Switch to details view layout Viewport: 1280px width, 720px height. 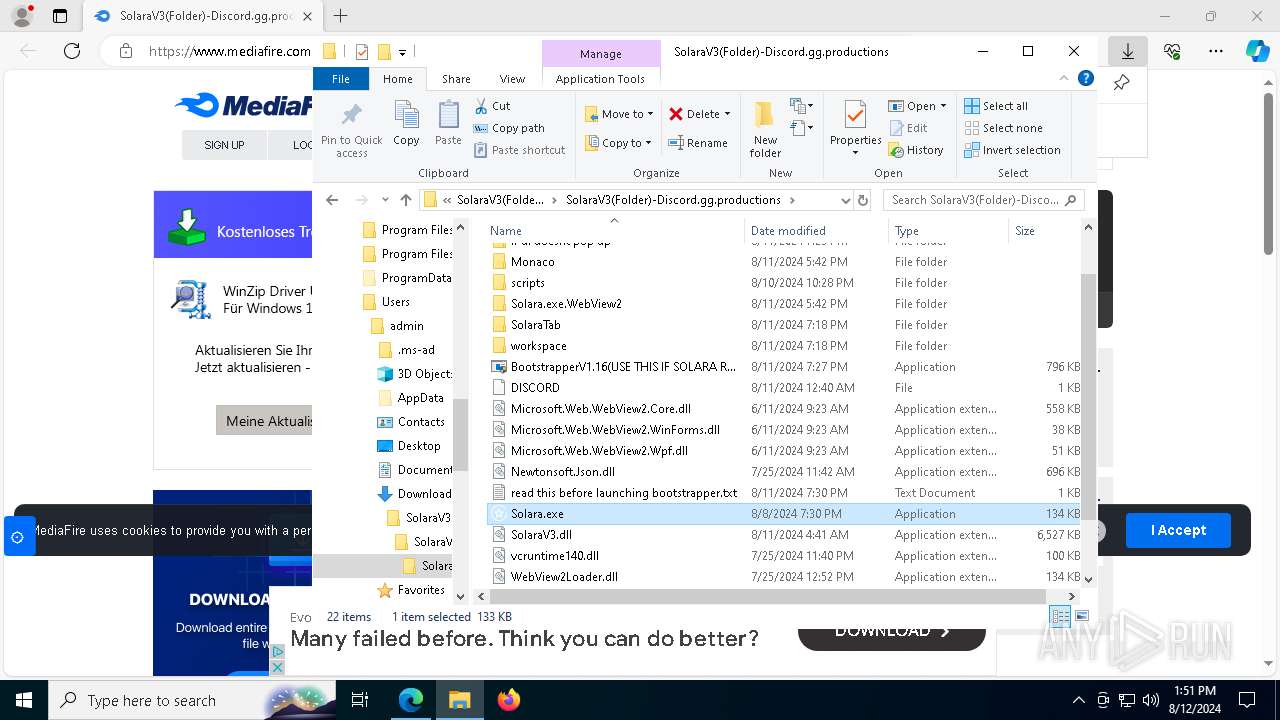click(1060, 616)
